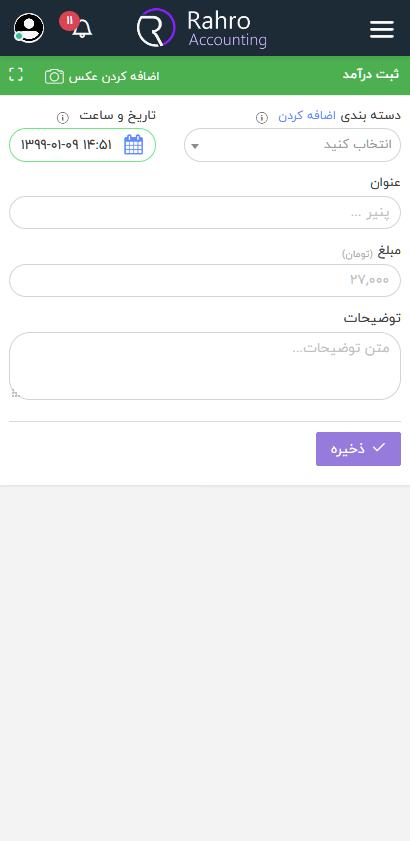
Task: Save the form with ذخیره button
Action: [358, 449]
